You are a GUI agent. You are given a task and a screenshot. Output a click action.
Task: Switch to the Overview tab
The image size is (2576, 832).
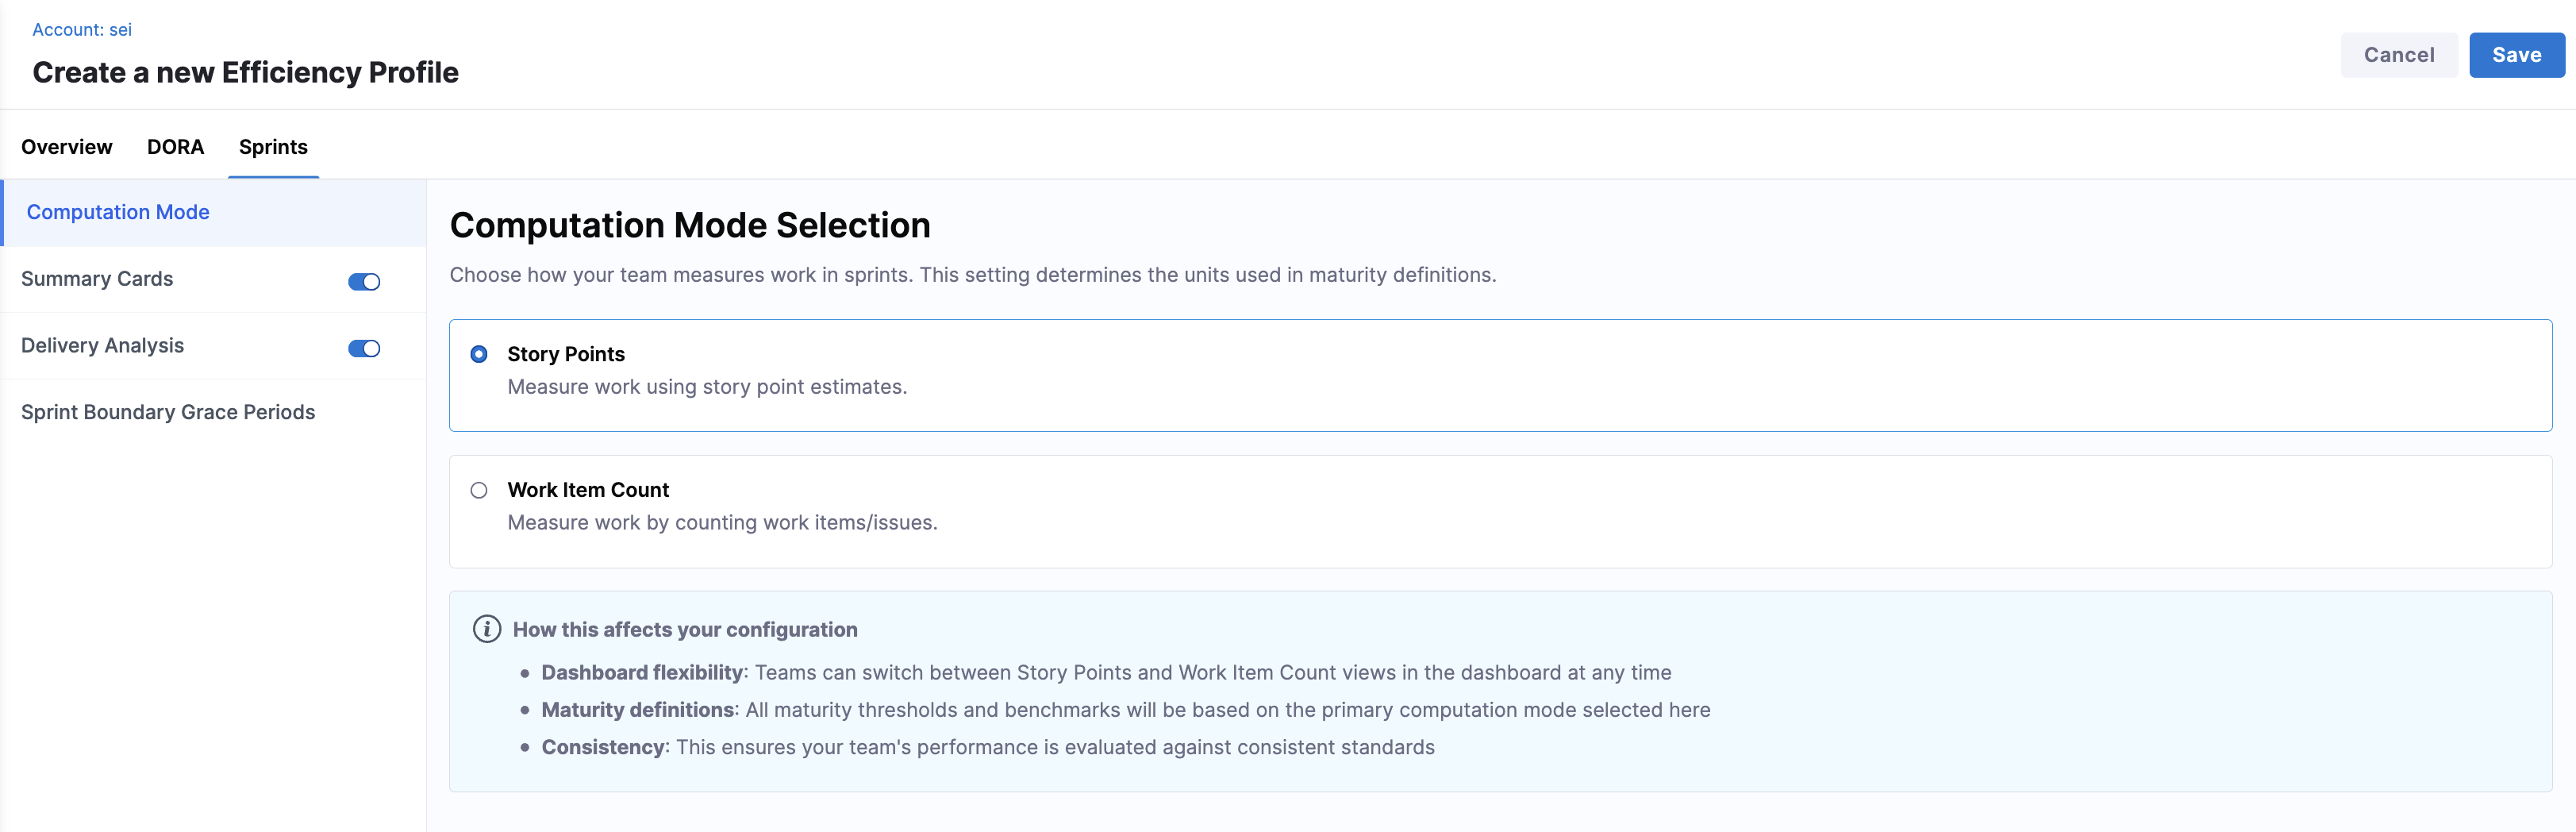tap(67, 147)
